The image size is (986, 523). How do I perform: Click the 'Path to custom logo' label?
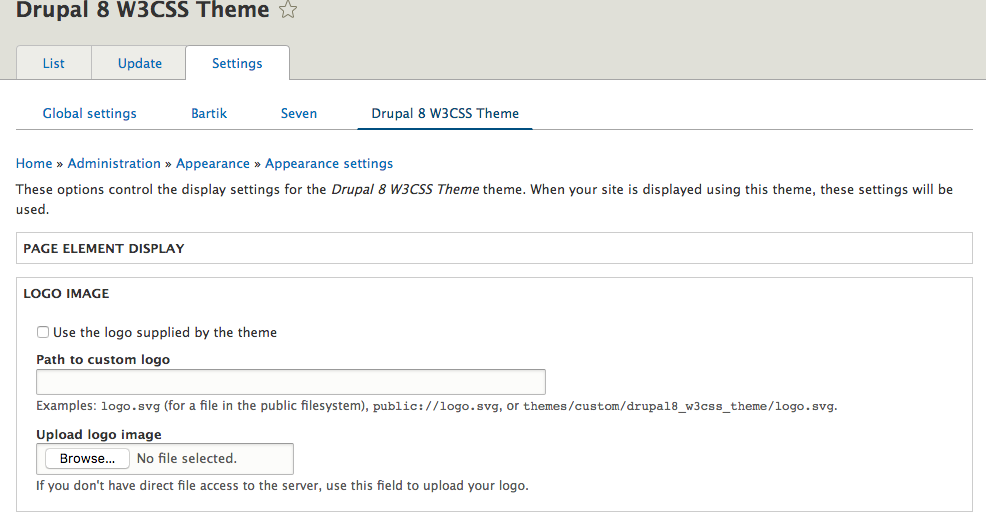click(103, 360)
